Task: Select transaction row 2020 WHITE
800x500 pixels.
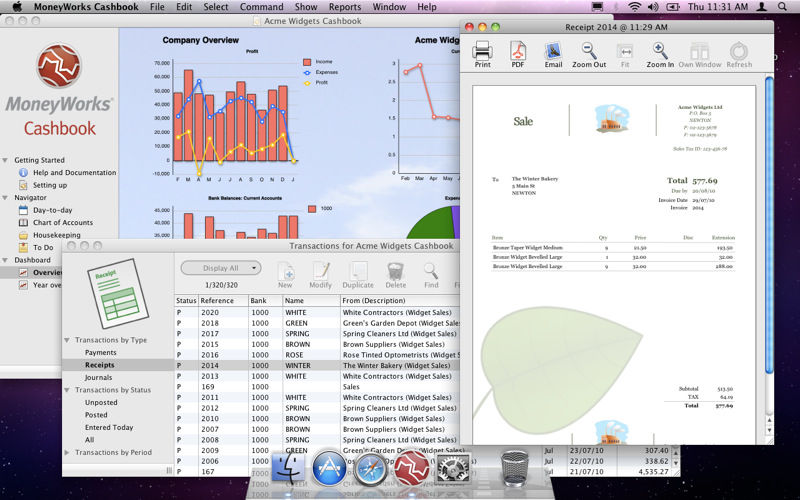Action: pos(317,312)
